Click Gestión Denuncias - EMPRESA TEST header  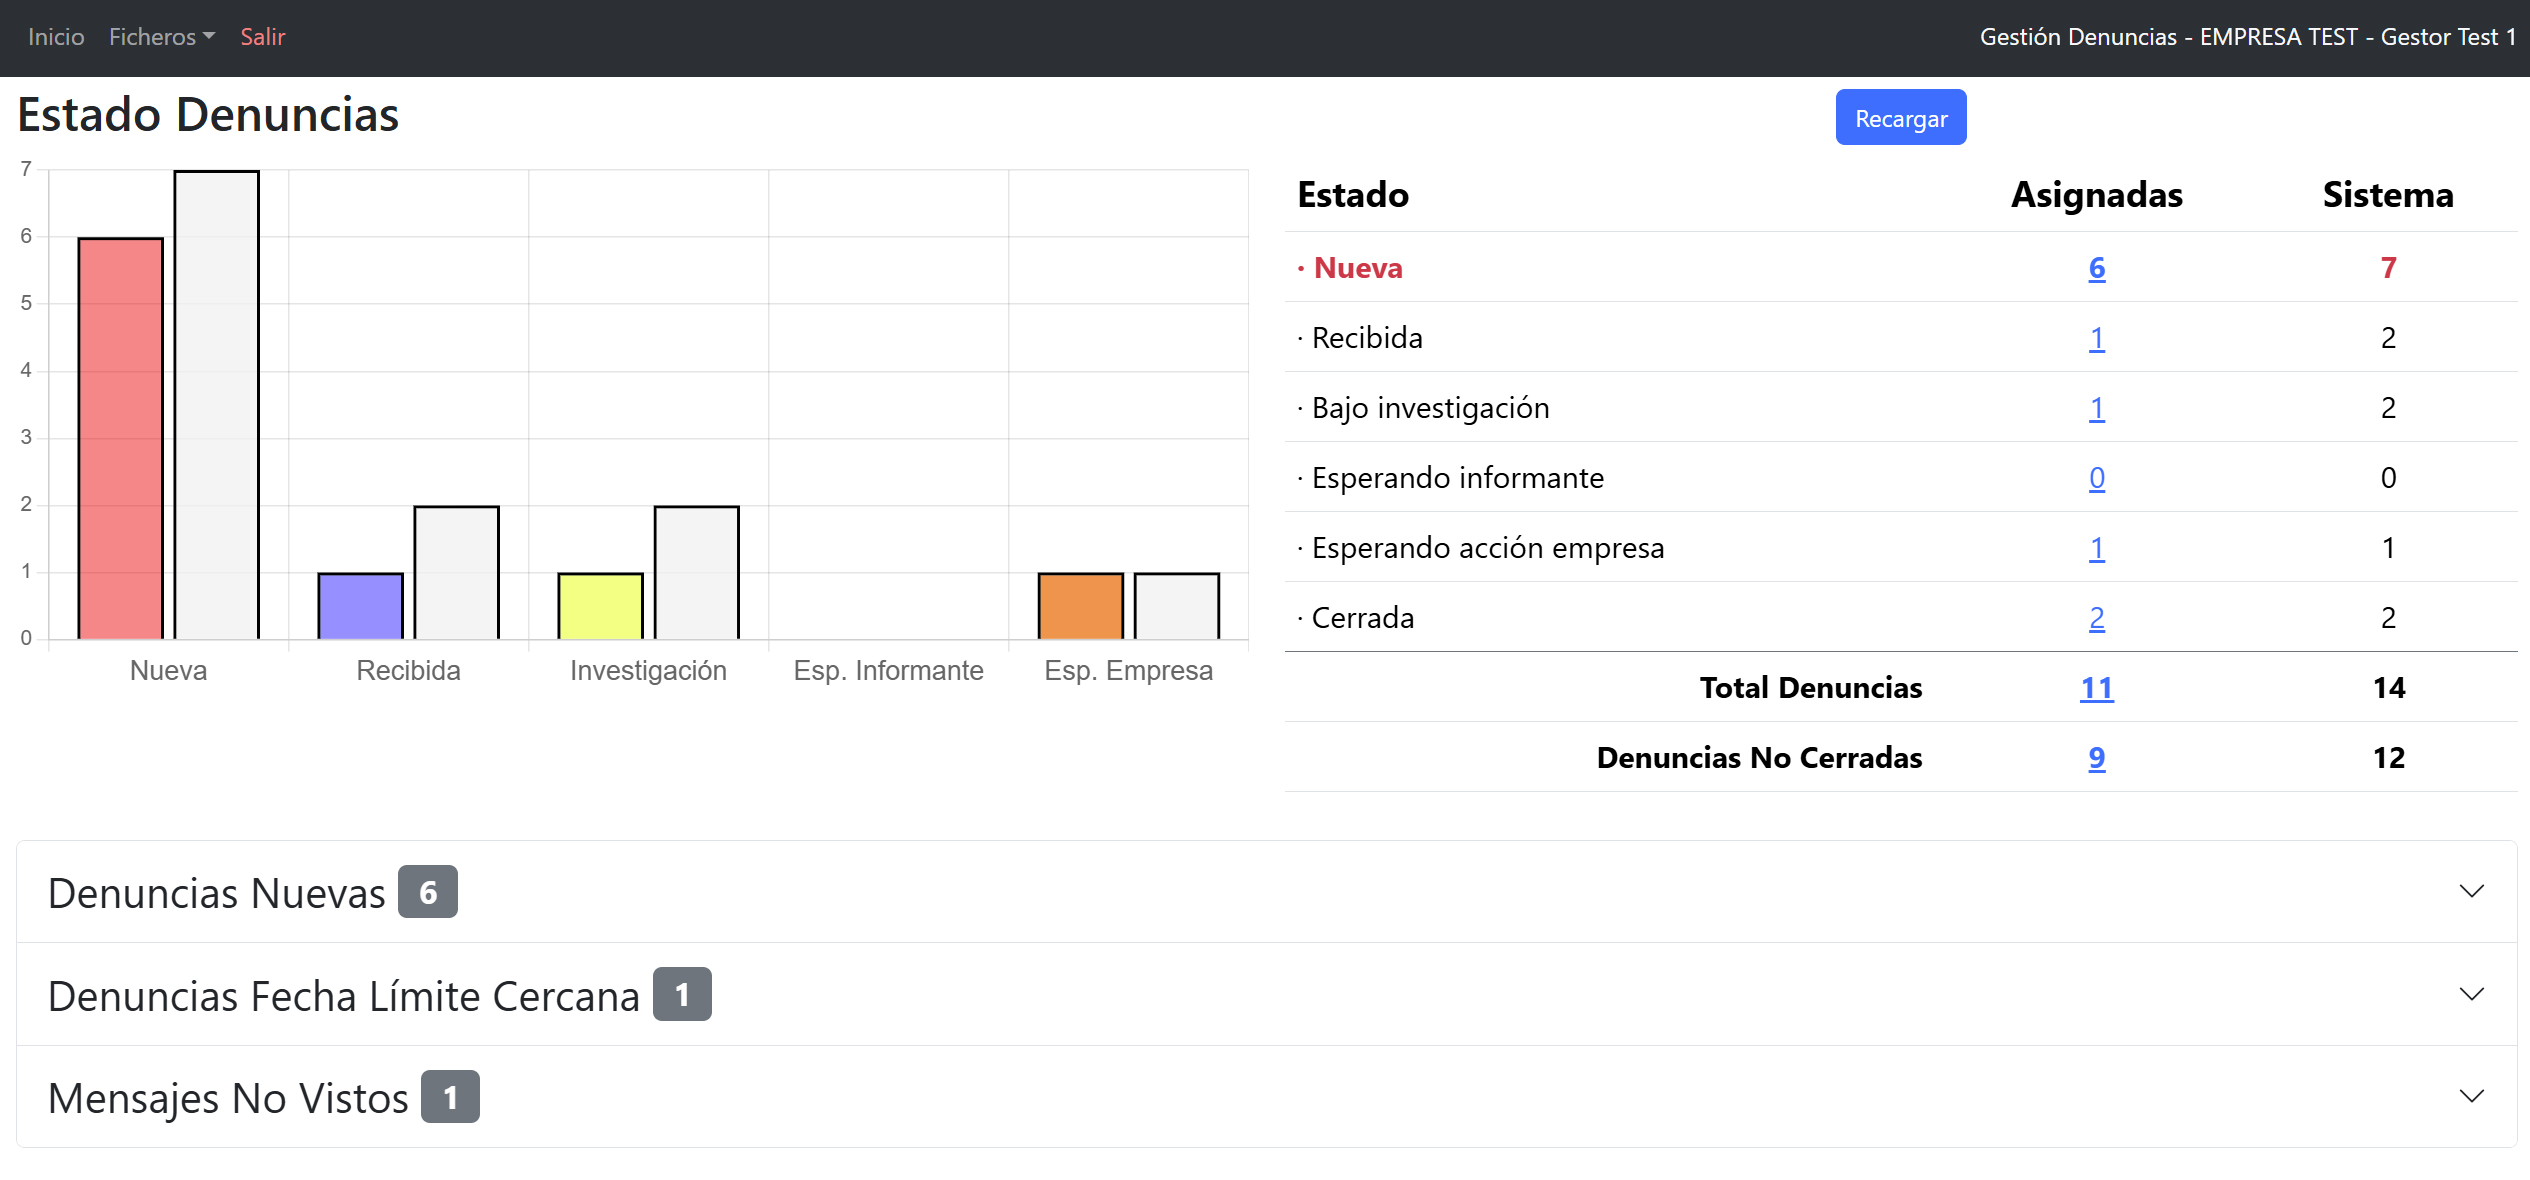[2249, 37]
